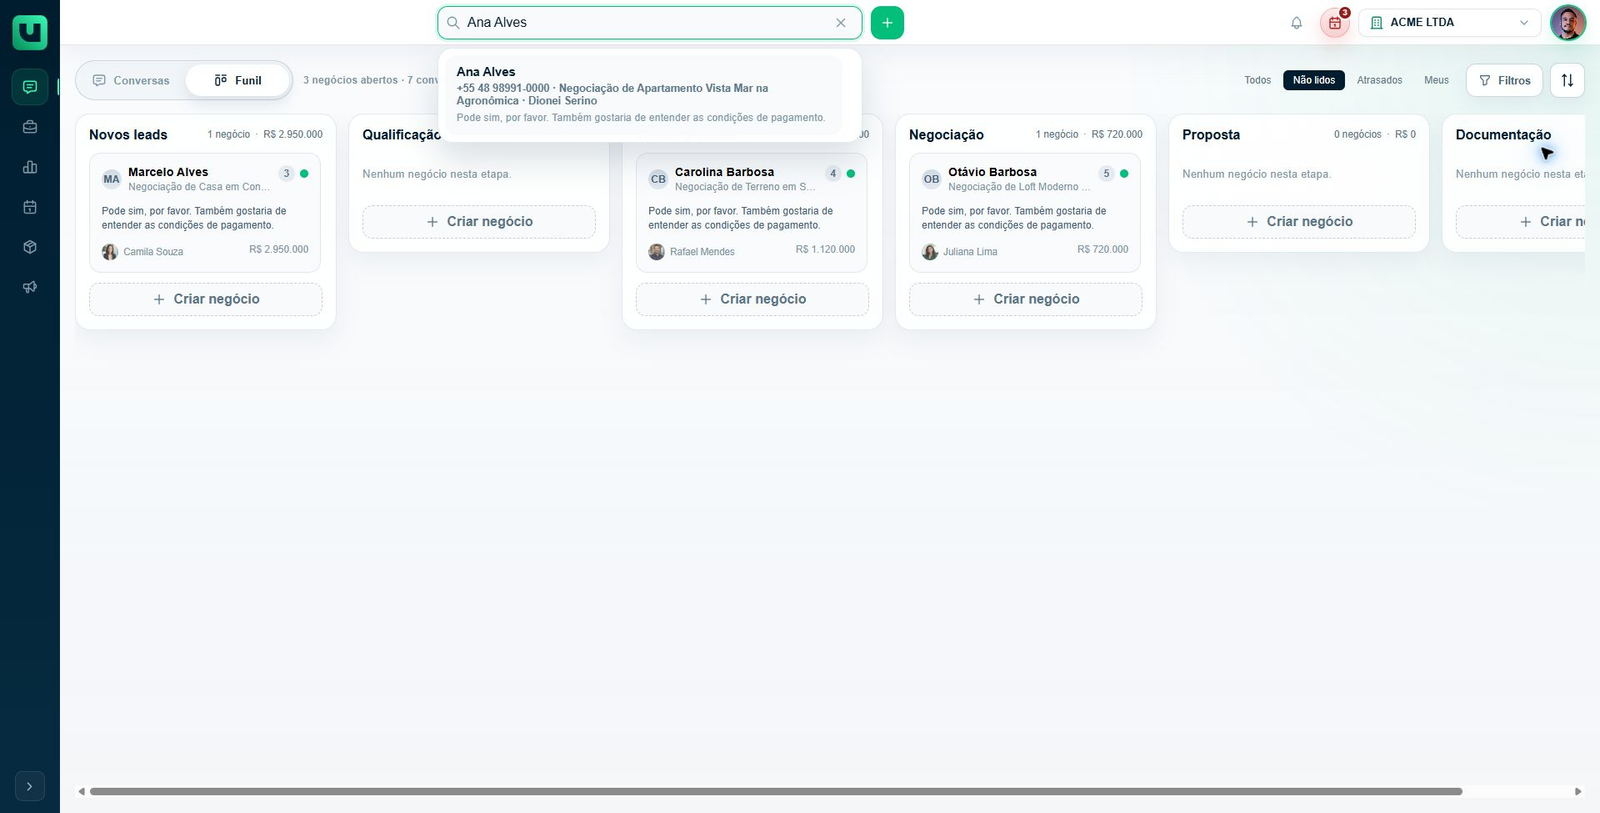Select the Todos filter
This screenshot has width=1600, height=813.
pos(1258,80)
